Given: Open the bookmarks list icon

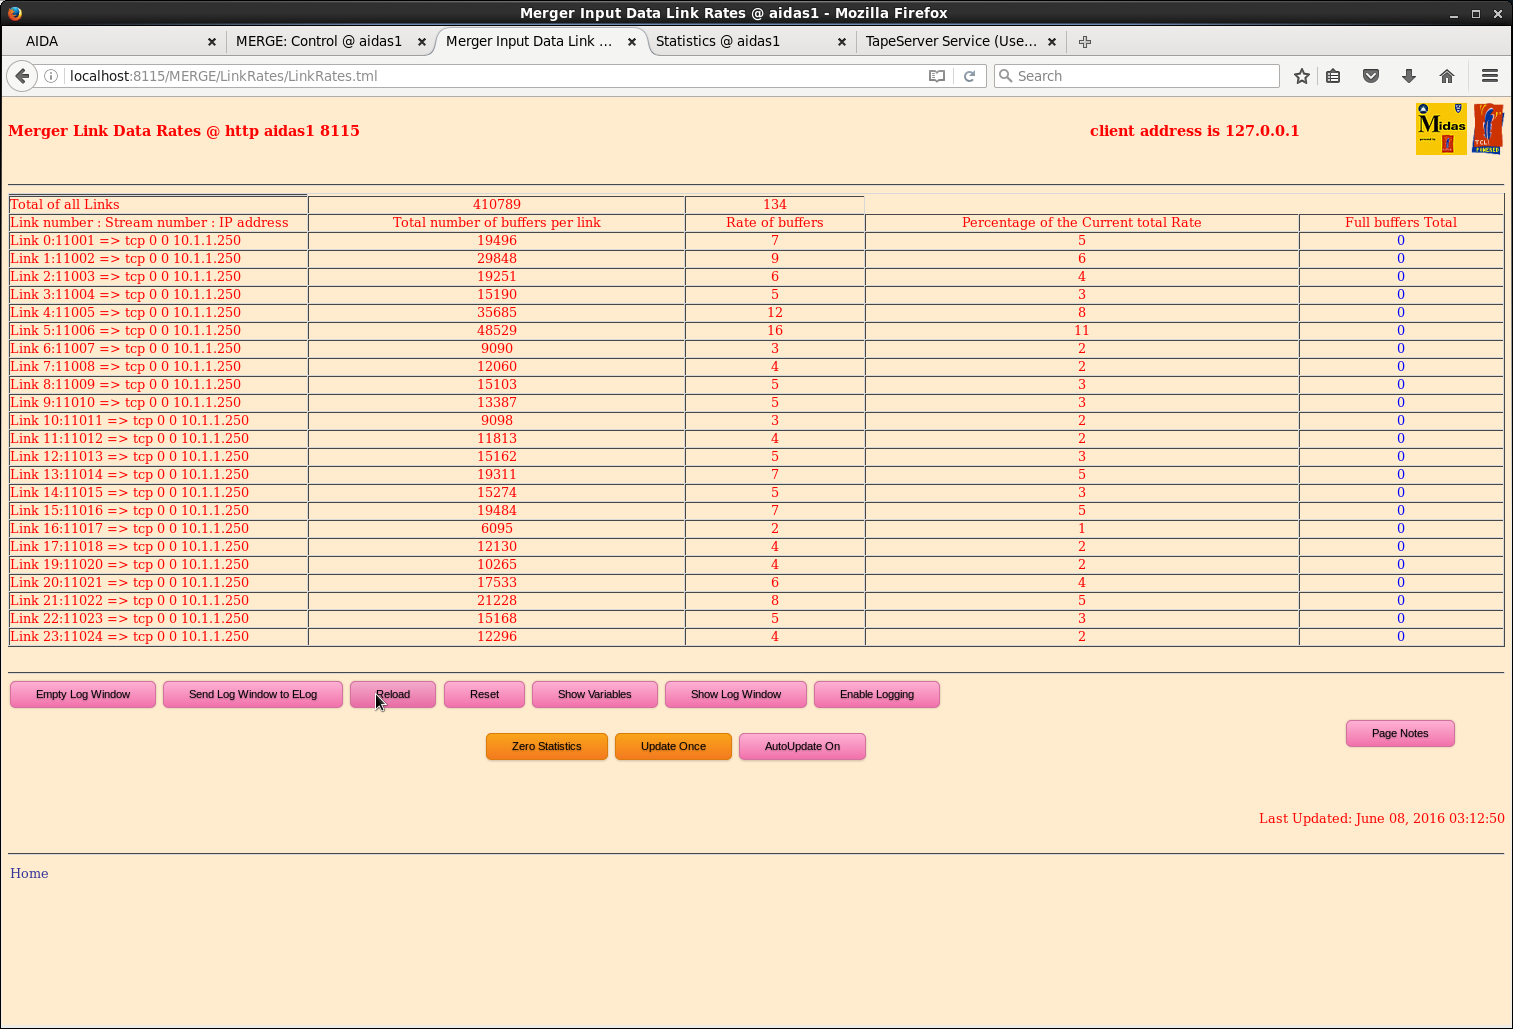Looking at the screenshot, I should (1333, 76).
